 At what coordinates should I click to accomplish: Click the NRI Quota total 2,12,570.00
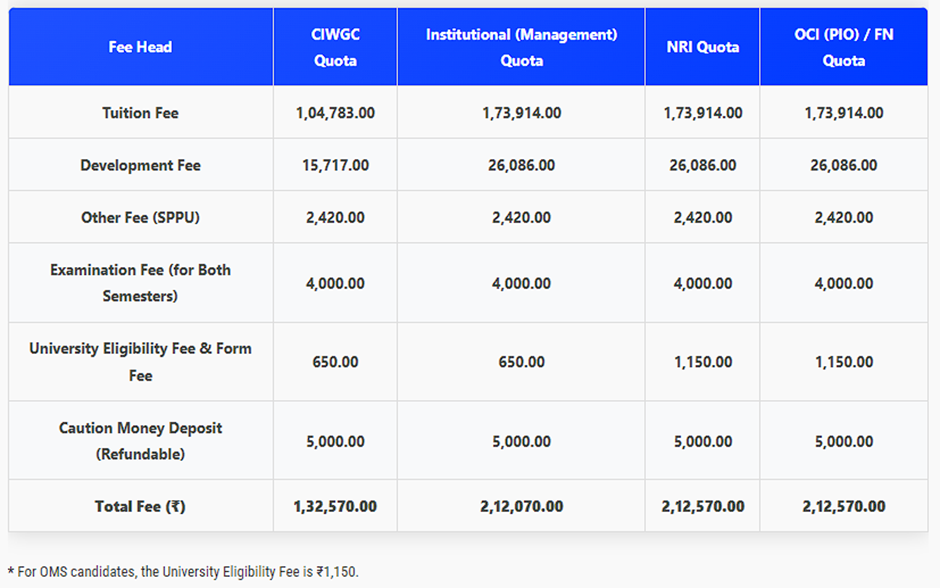pyautogui.click(x=702, y=506)
